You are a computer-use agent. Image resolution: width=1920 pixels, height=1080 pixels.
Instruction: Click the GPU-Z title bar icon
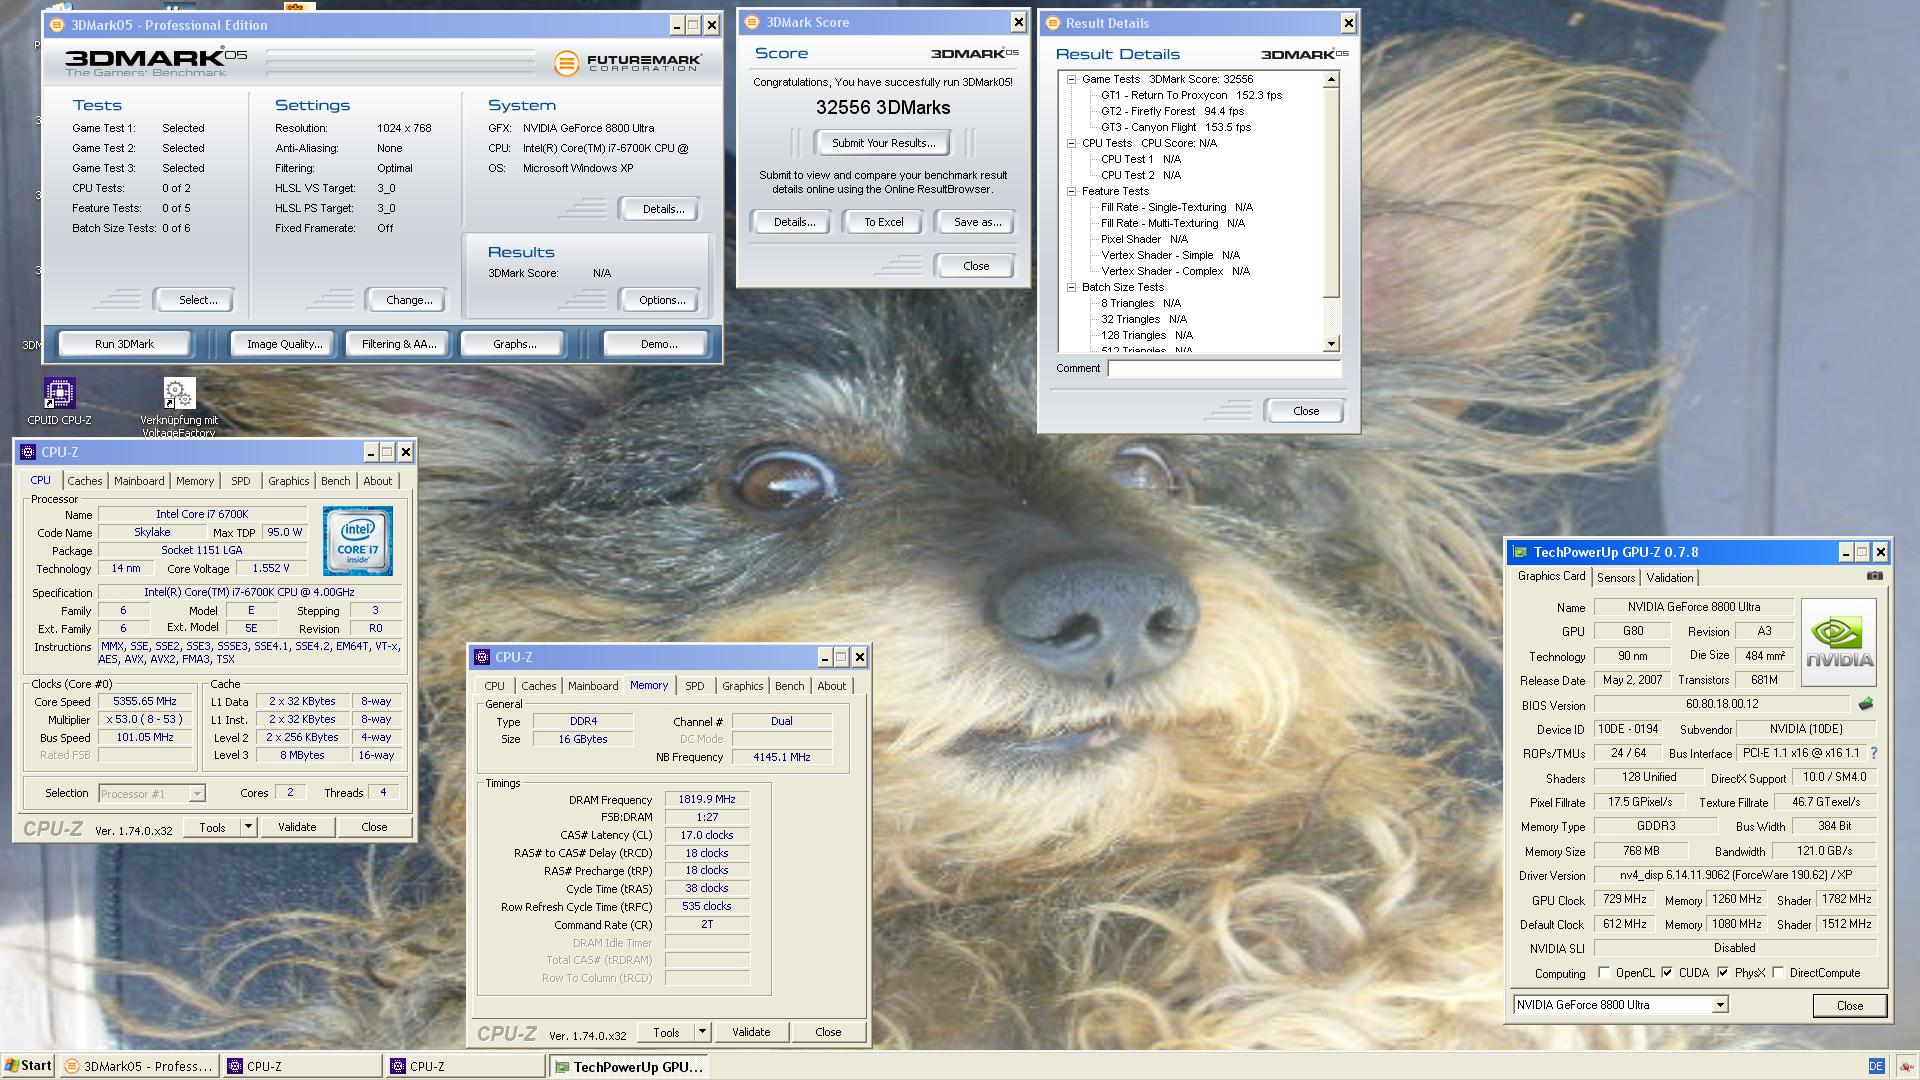click(x=1521, y=552)
